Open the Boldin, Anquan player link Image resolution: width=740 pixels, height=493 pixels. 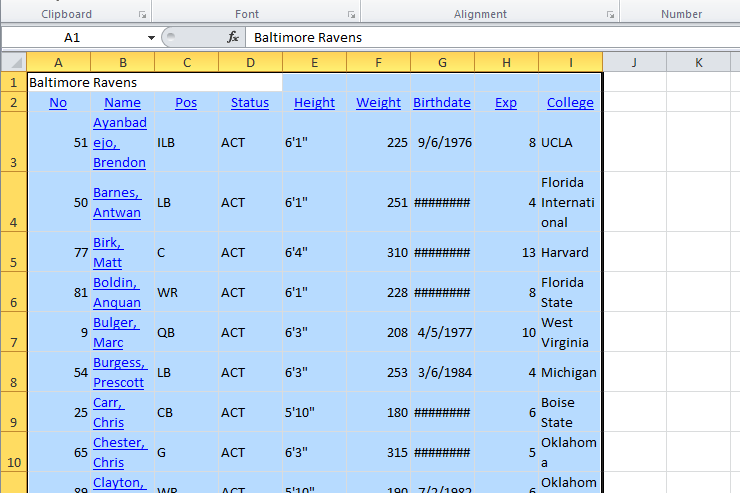pyautogui.click(x=117, y=292)
